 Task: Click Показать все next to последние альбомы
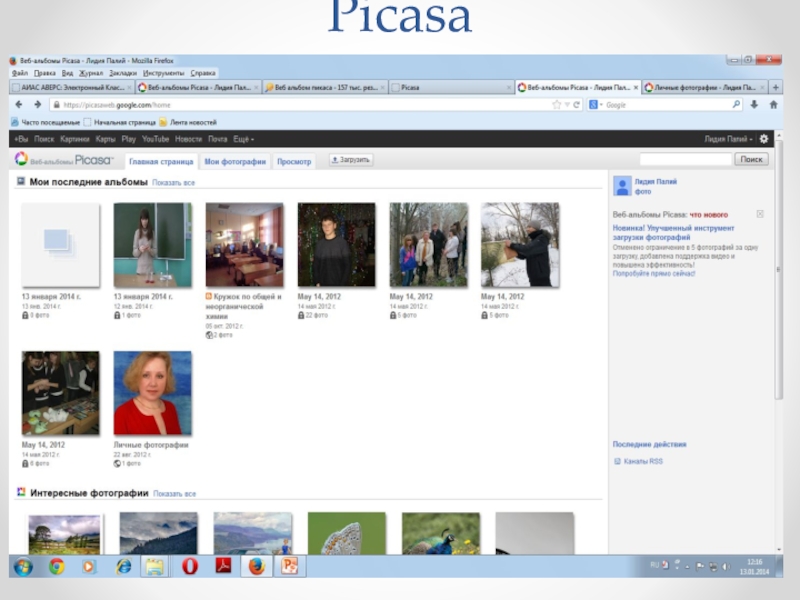[173, 183]
